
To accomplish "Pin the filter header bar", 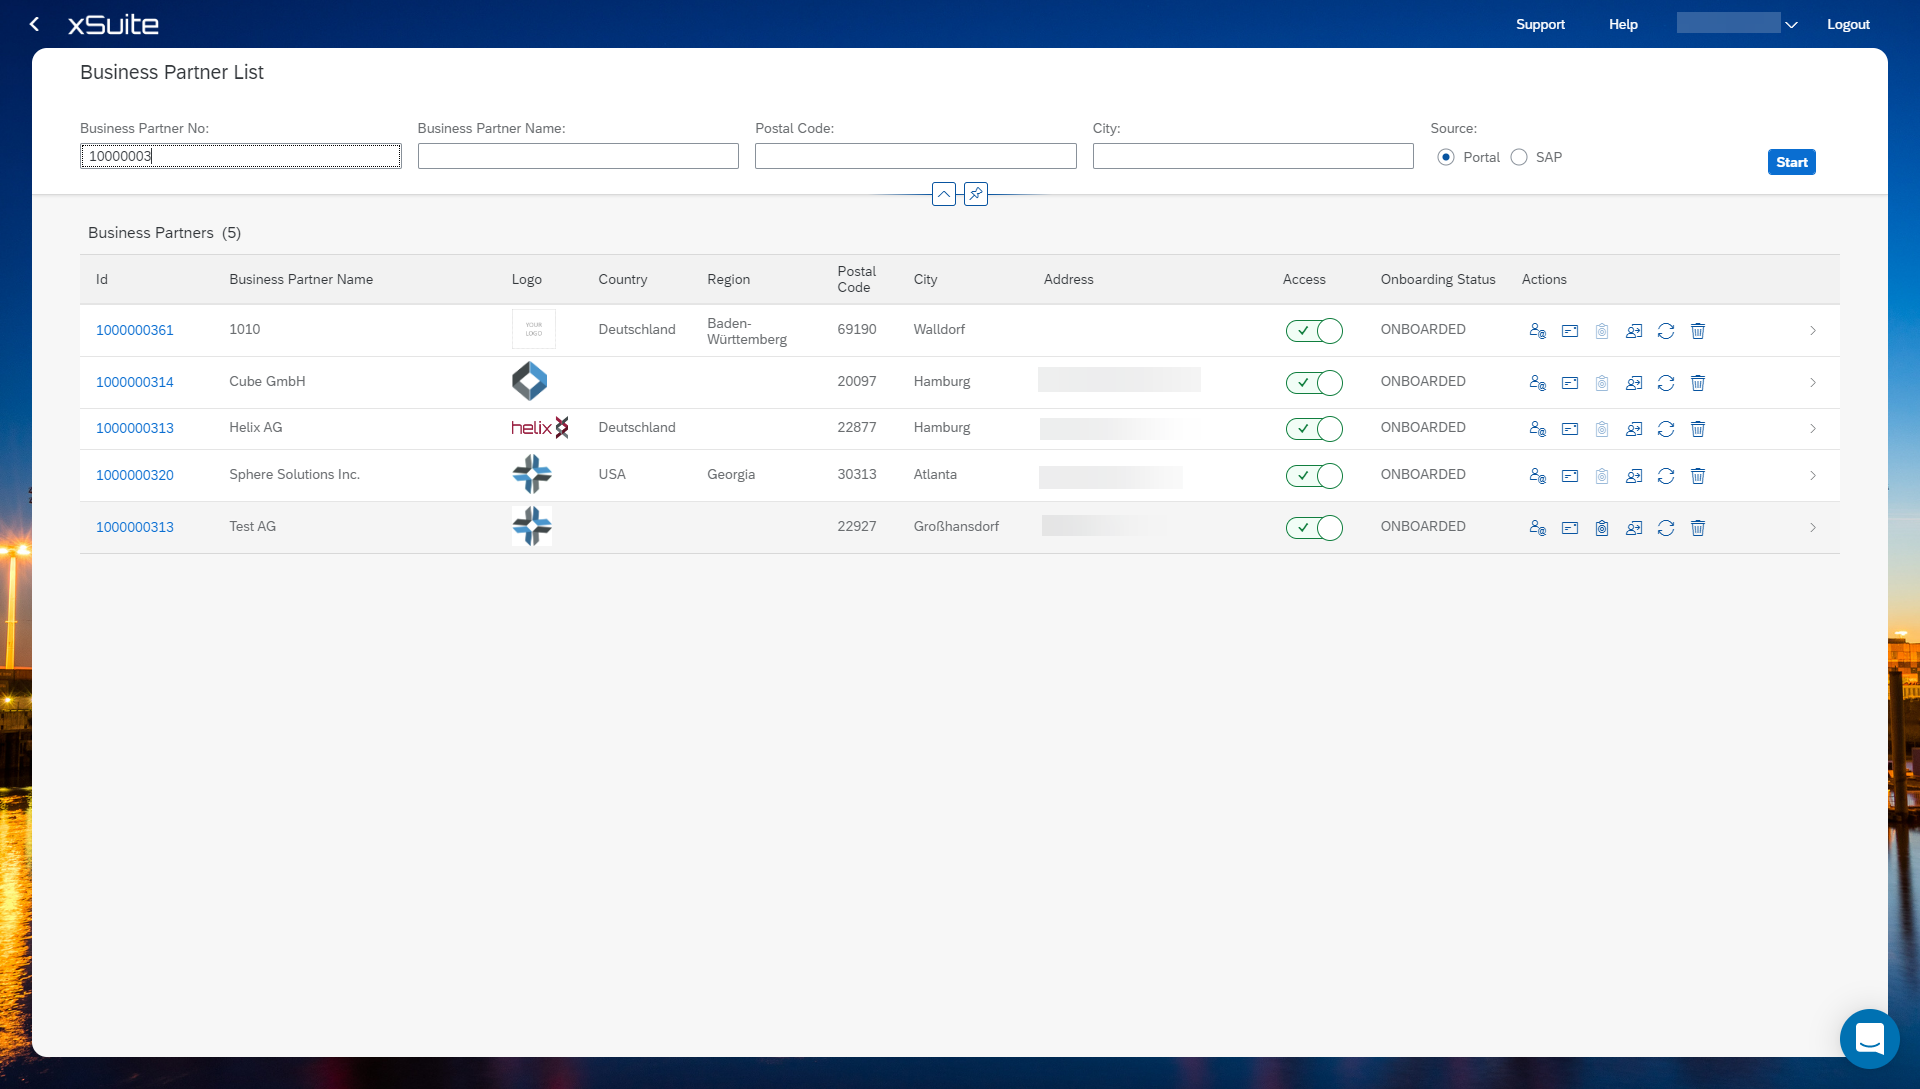I will coord(975,194).
